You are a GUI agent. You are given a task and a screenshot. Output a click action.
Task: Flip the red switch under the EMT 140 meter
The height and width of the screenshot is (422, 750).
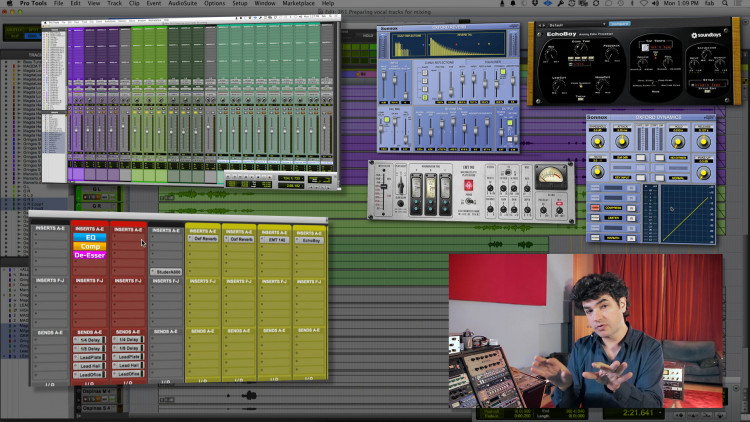tap(558, 204)
